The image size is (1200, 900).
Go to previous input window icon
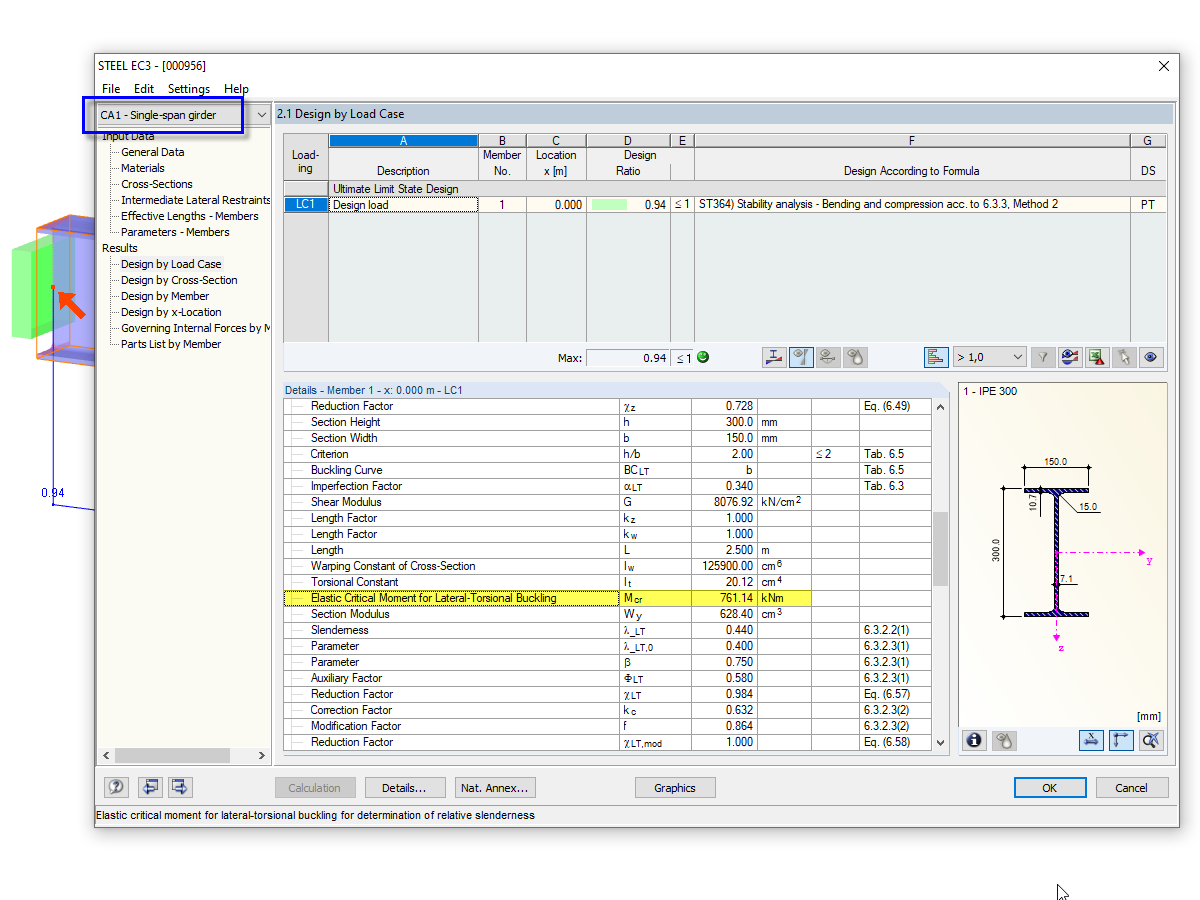[149, 787]
